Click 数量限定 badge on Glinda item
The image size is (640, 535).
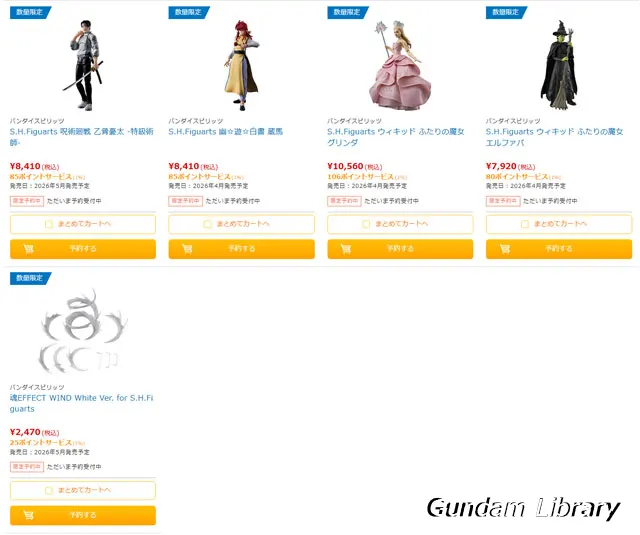(x=348, y=12)
